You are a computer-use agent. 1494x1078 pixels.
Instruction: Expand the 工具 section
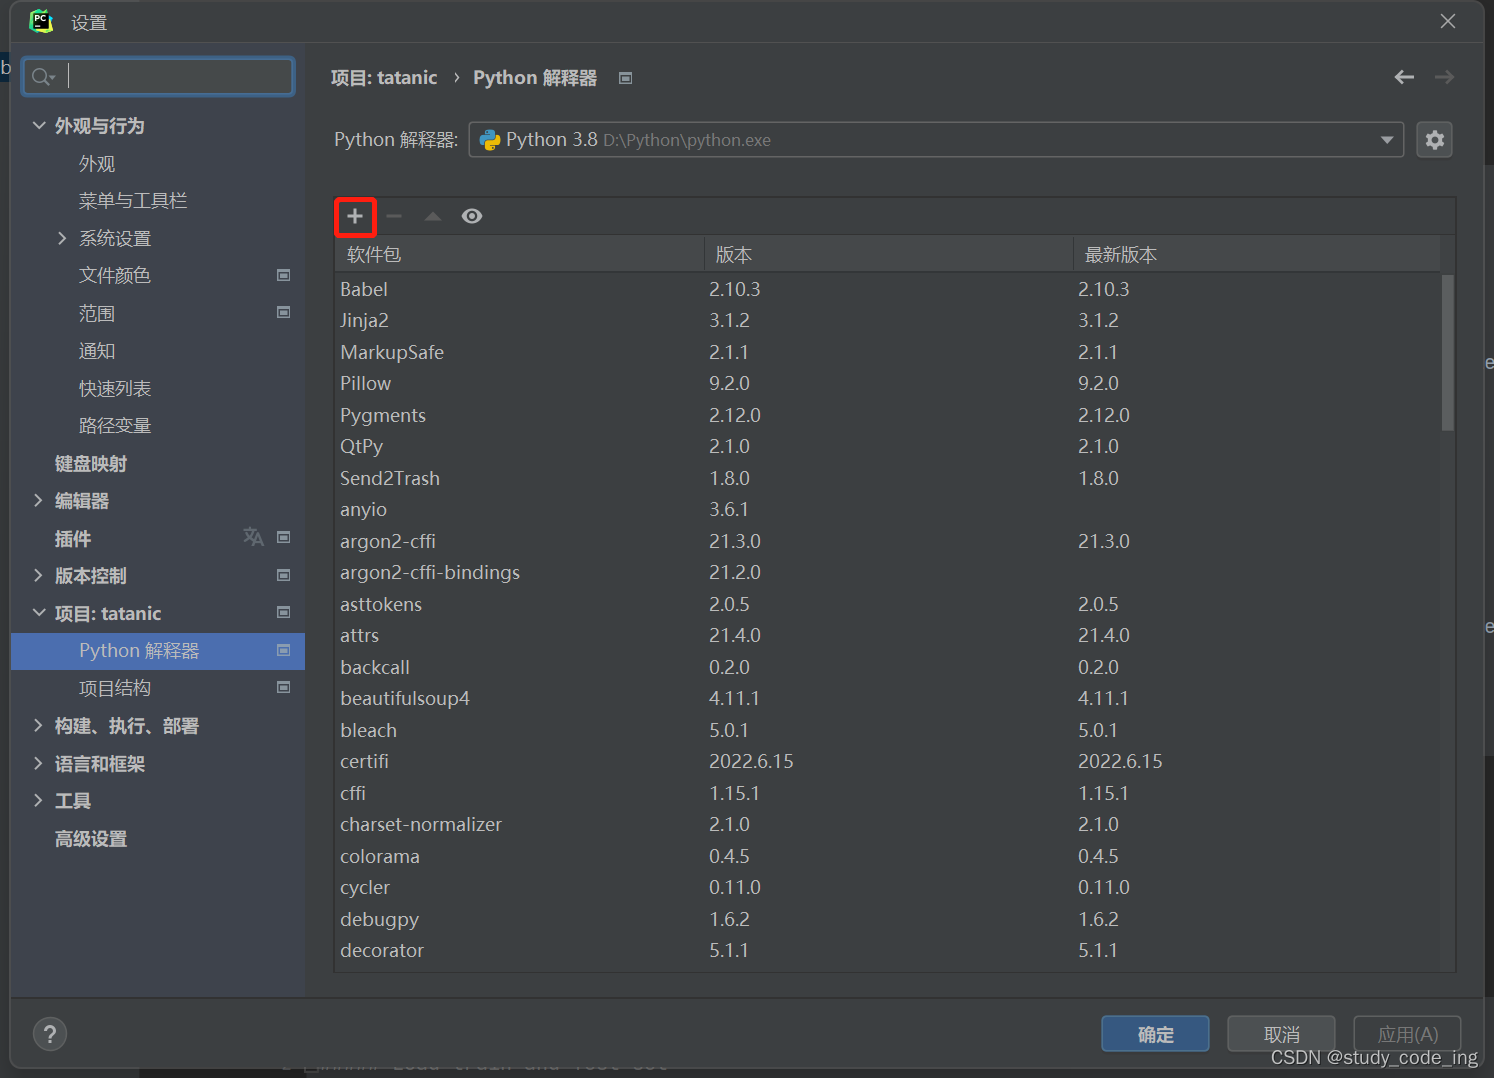[x=38, y=800]
